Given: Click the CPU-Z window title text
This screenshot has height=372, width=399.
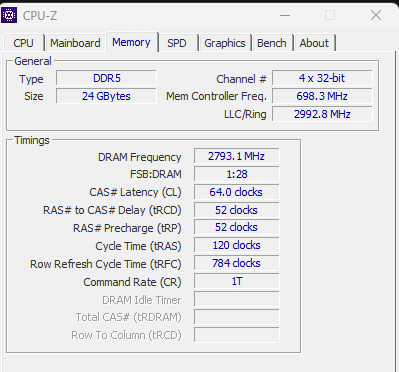Looking at the screenshot, I should pos(40,16).
